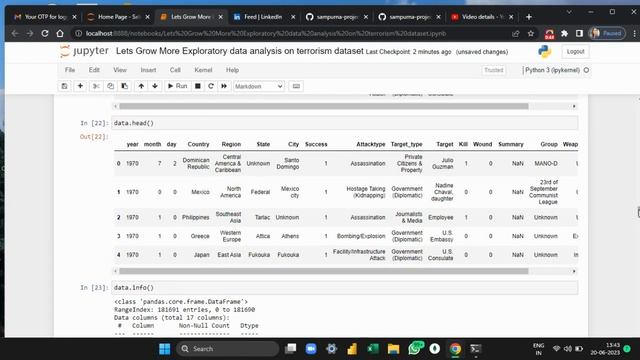The height and width of the screenshot is (360, 640).
Task: Open the browser extensions puzzle icon
Action: (x=564, y=33)
